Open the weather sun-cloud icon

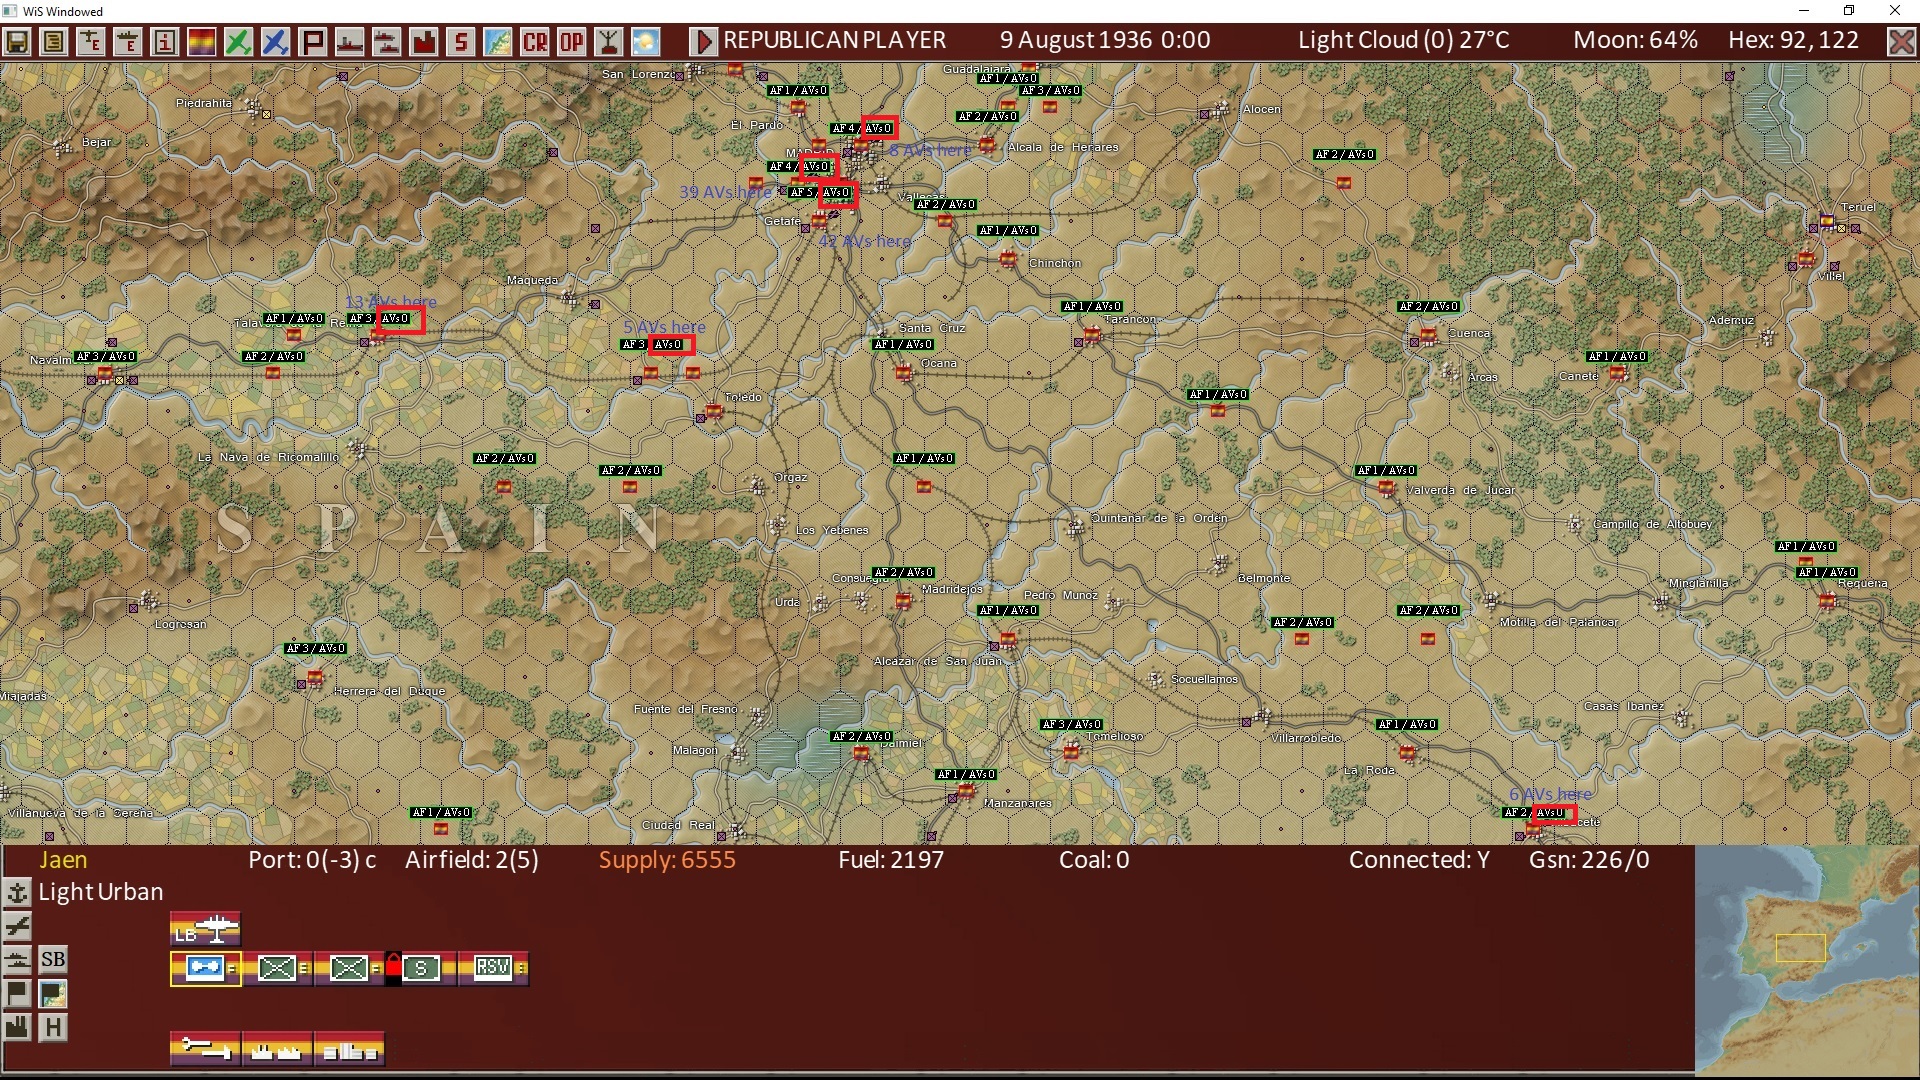(646, 42)
